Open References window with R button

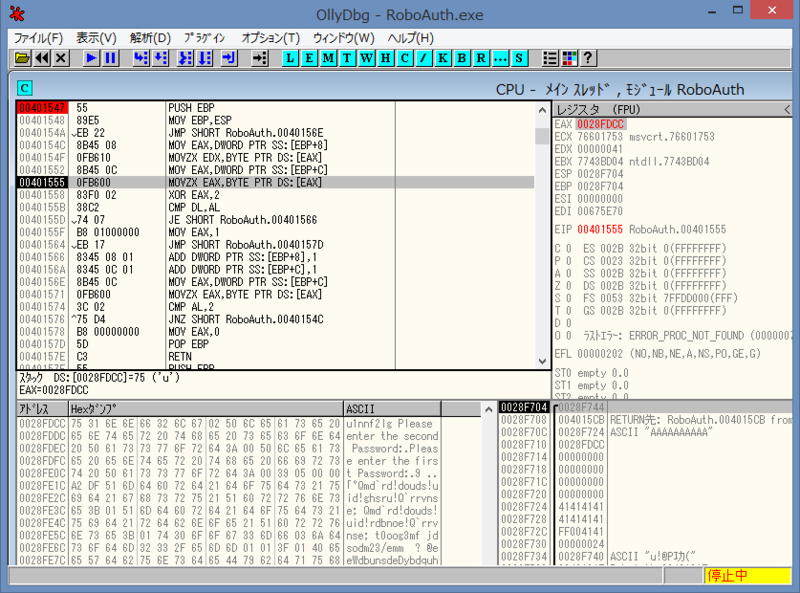click(x=481, y=58)
